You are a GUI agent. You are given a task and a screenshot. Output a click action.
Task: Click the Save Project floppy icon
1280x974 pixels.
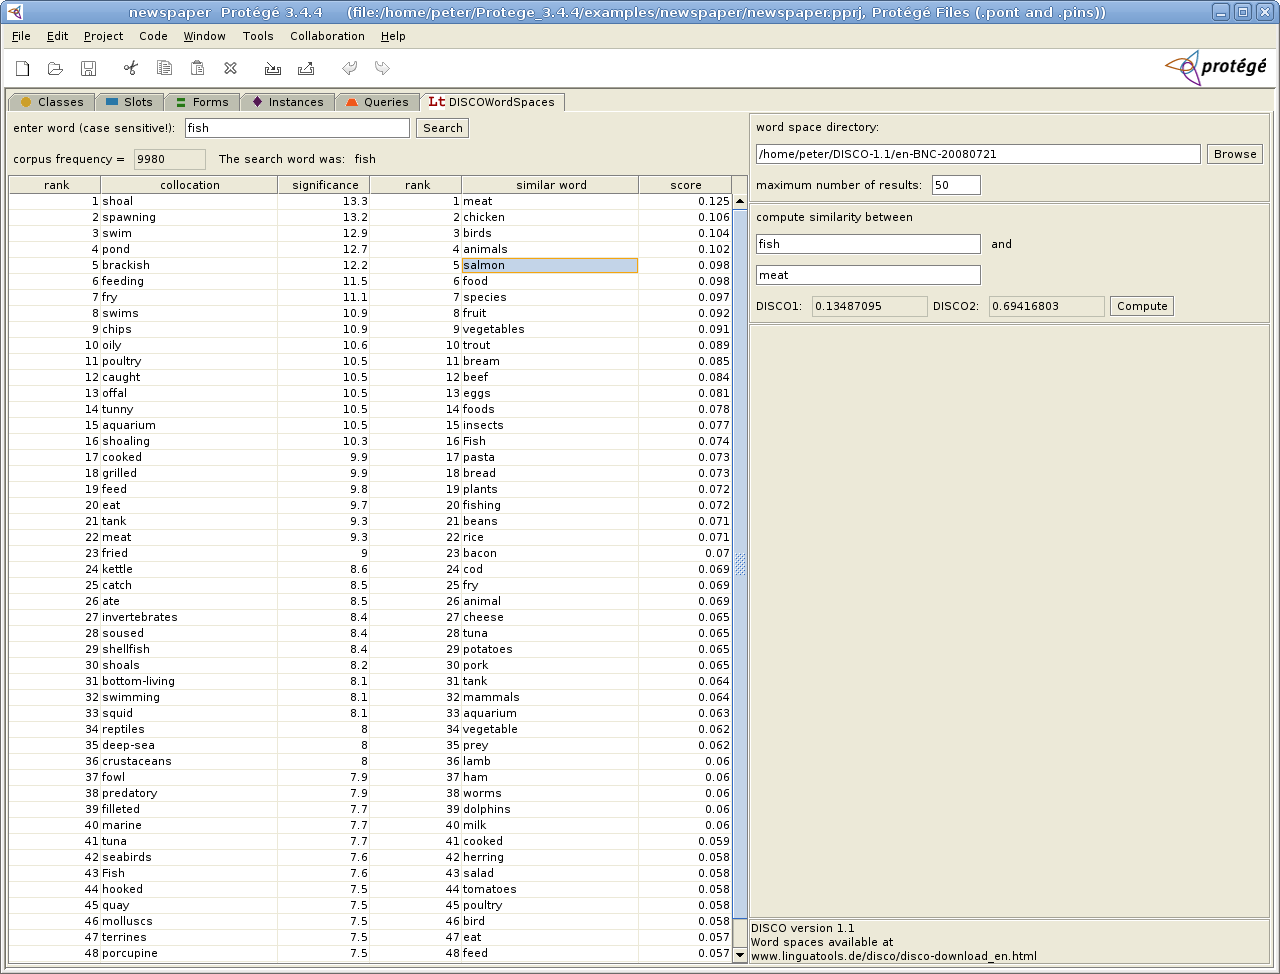tap(88, 68)
